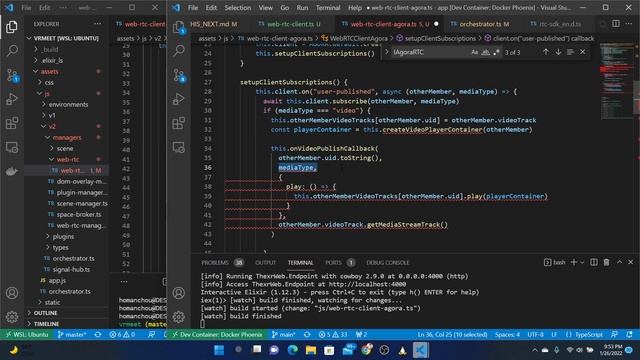
Task: Open Windows Start menu
Action: pos(219,350)
